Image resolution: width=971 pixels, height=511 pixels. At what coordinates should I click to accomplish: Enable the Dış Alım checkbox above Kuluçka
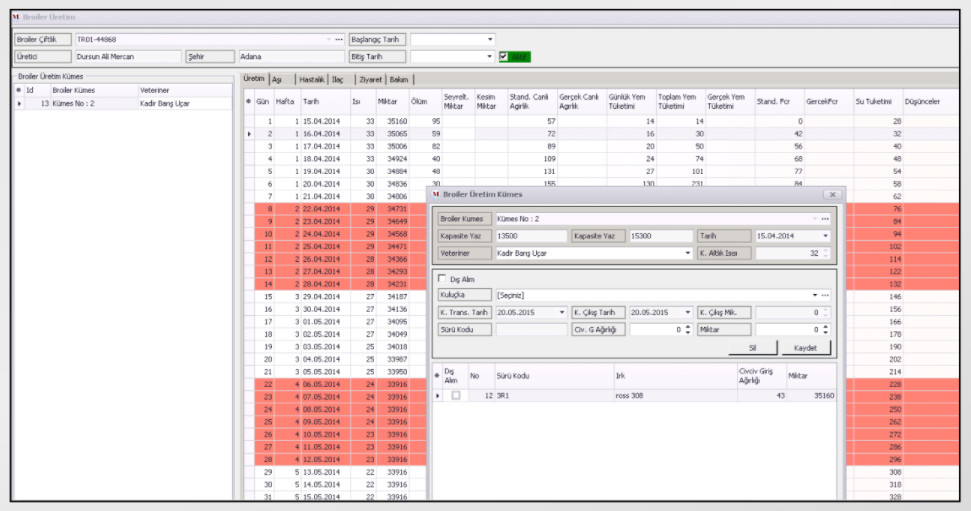[442, 279]
